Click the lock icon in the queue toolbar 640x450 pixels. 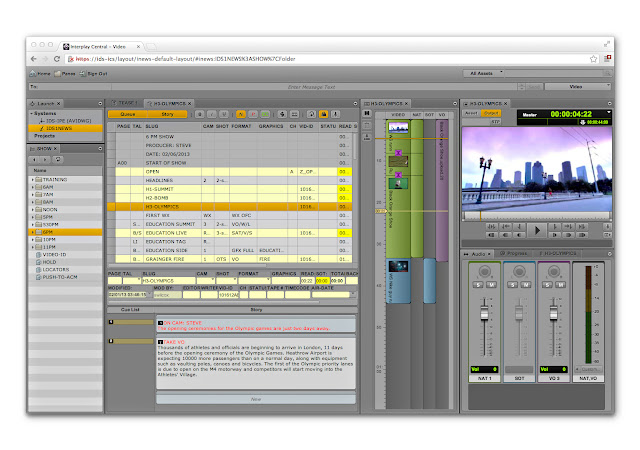[311, 114]
